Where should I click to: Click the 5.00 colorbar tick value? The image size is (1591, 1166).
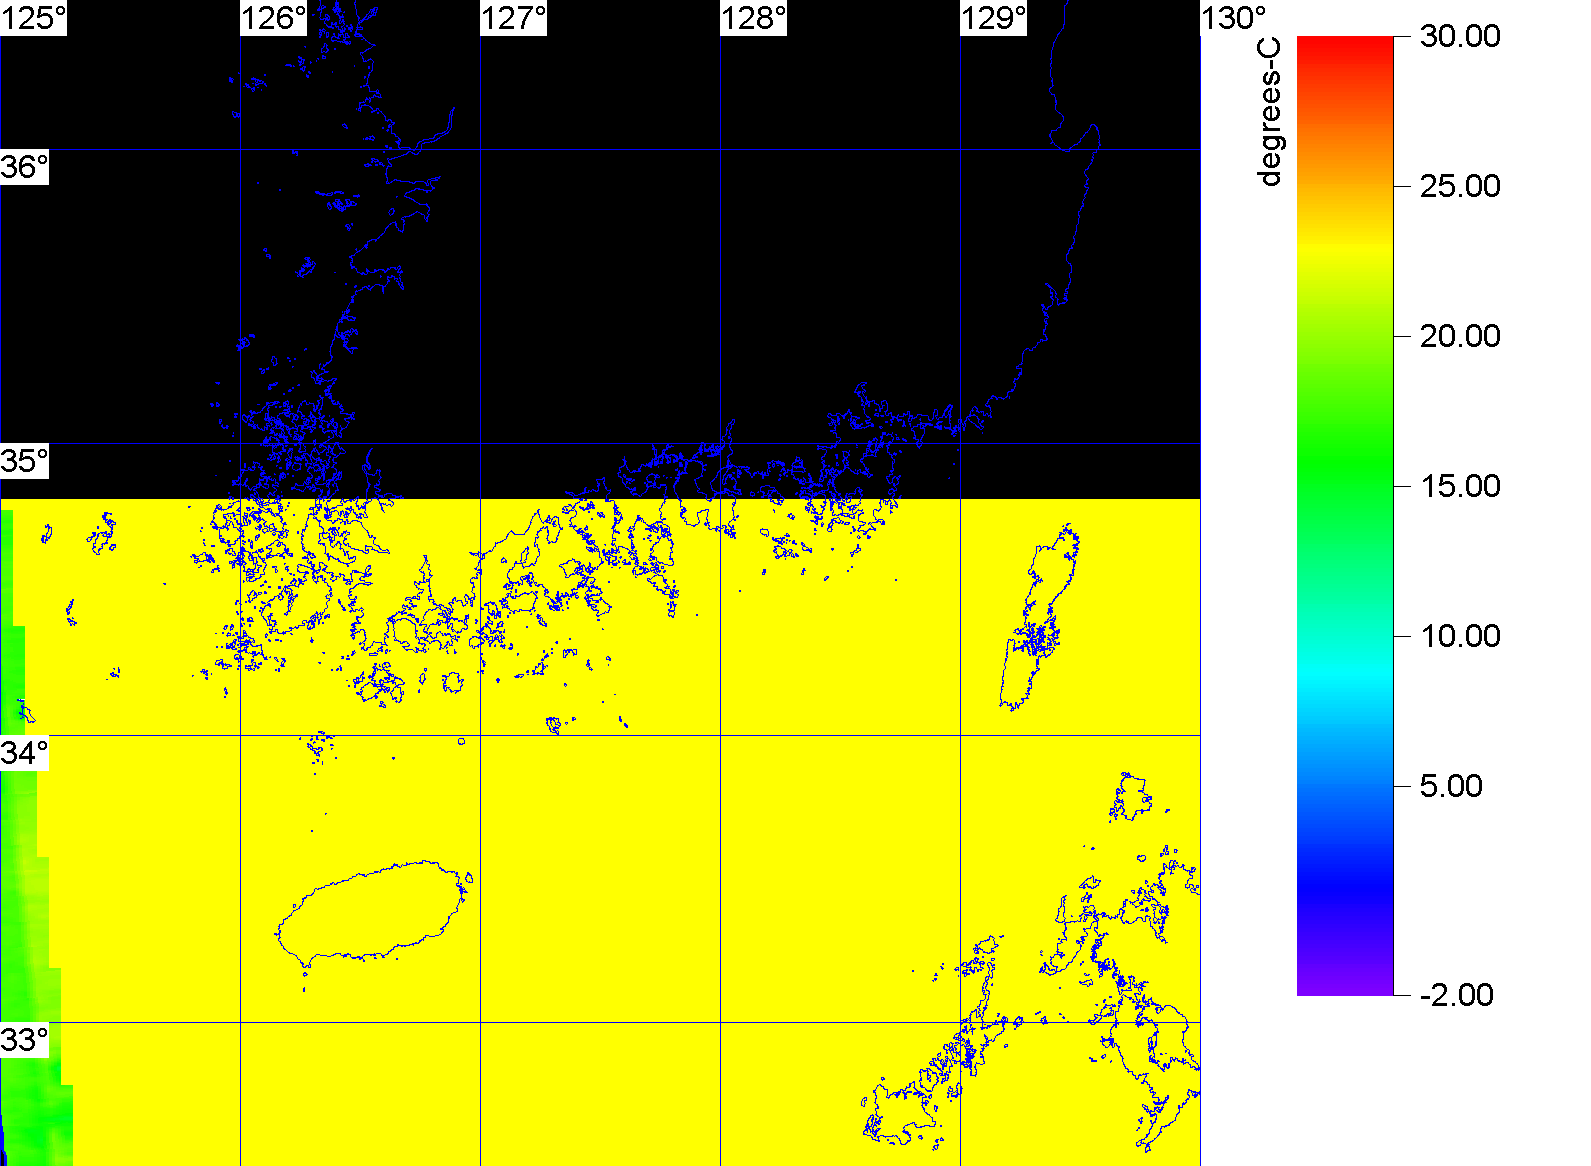1451,786
